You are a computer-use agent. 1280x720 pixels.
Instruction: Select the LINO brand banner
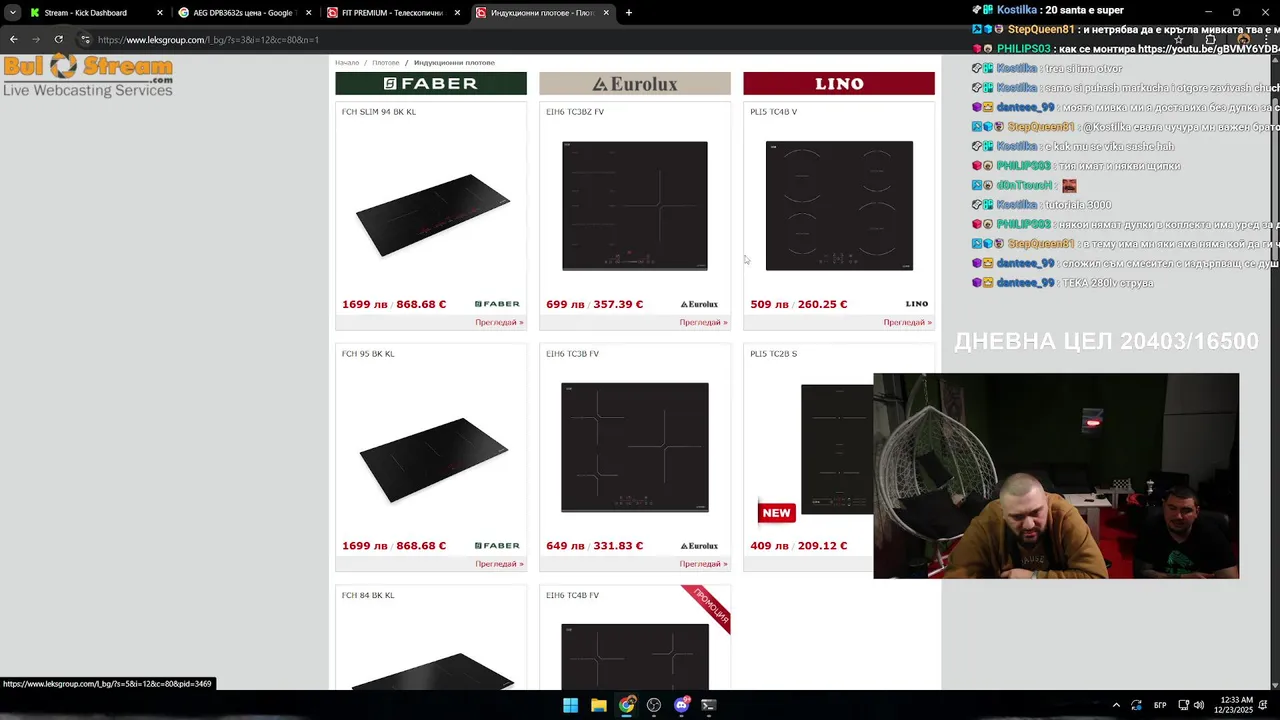coord(839,84)
